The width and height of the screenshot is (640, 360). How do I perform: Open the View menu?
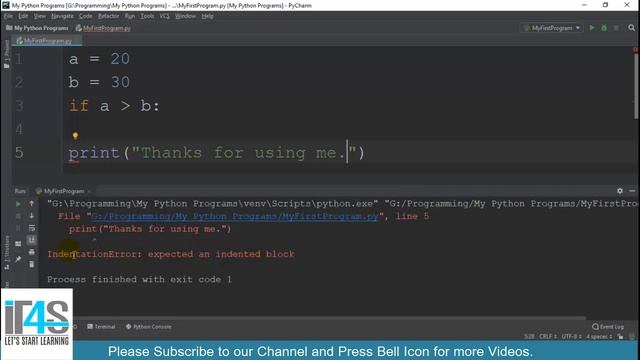[40, 16]
